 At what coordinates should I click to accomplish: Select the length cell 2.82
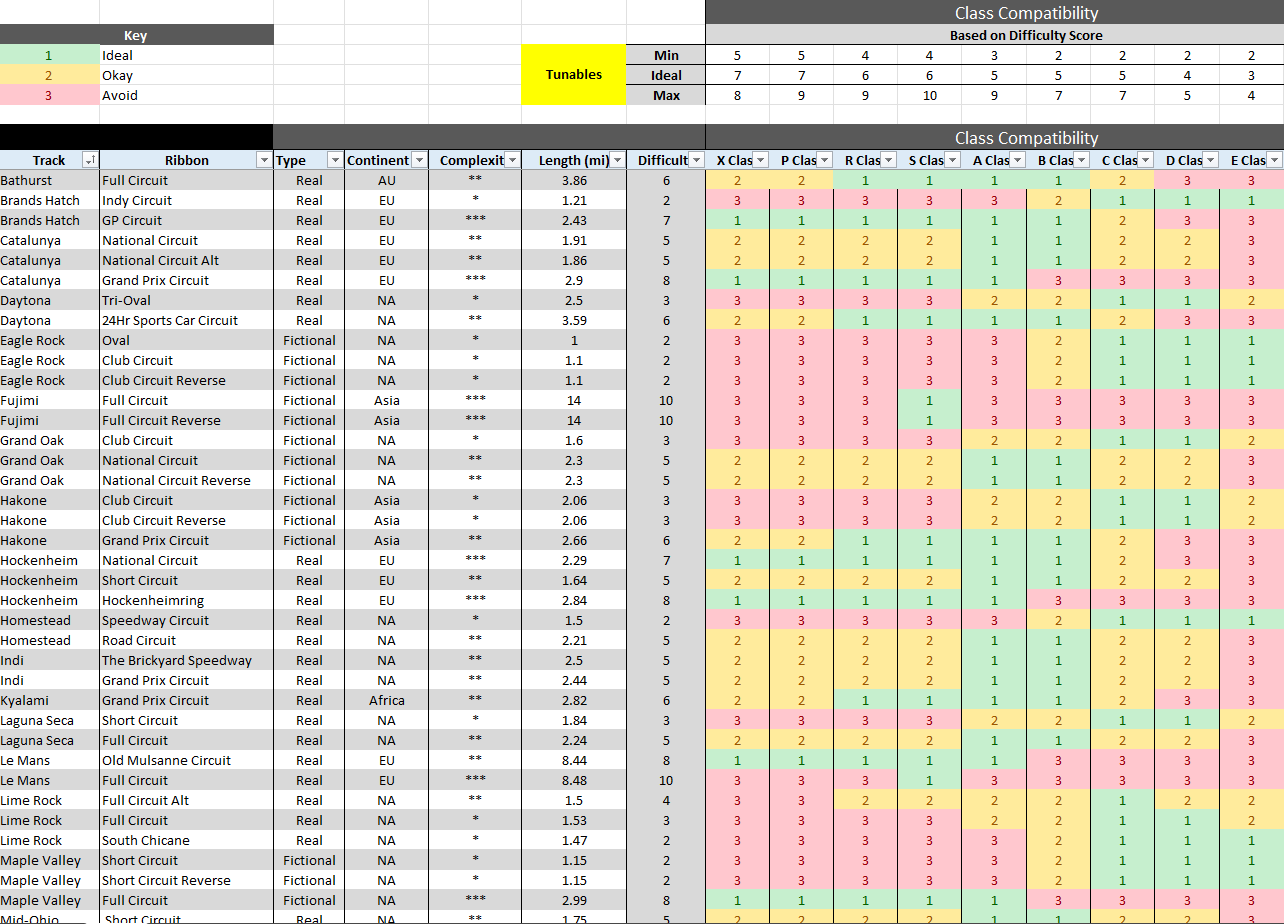coord(574,700)
